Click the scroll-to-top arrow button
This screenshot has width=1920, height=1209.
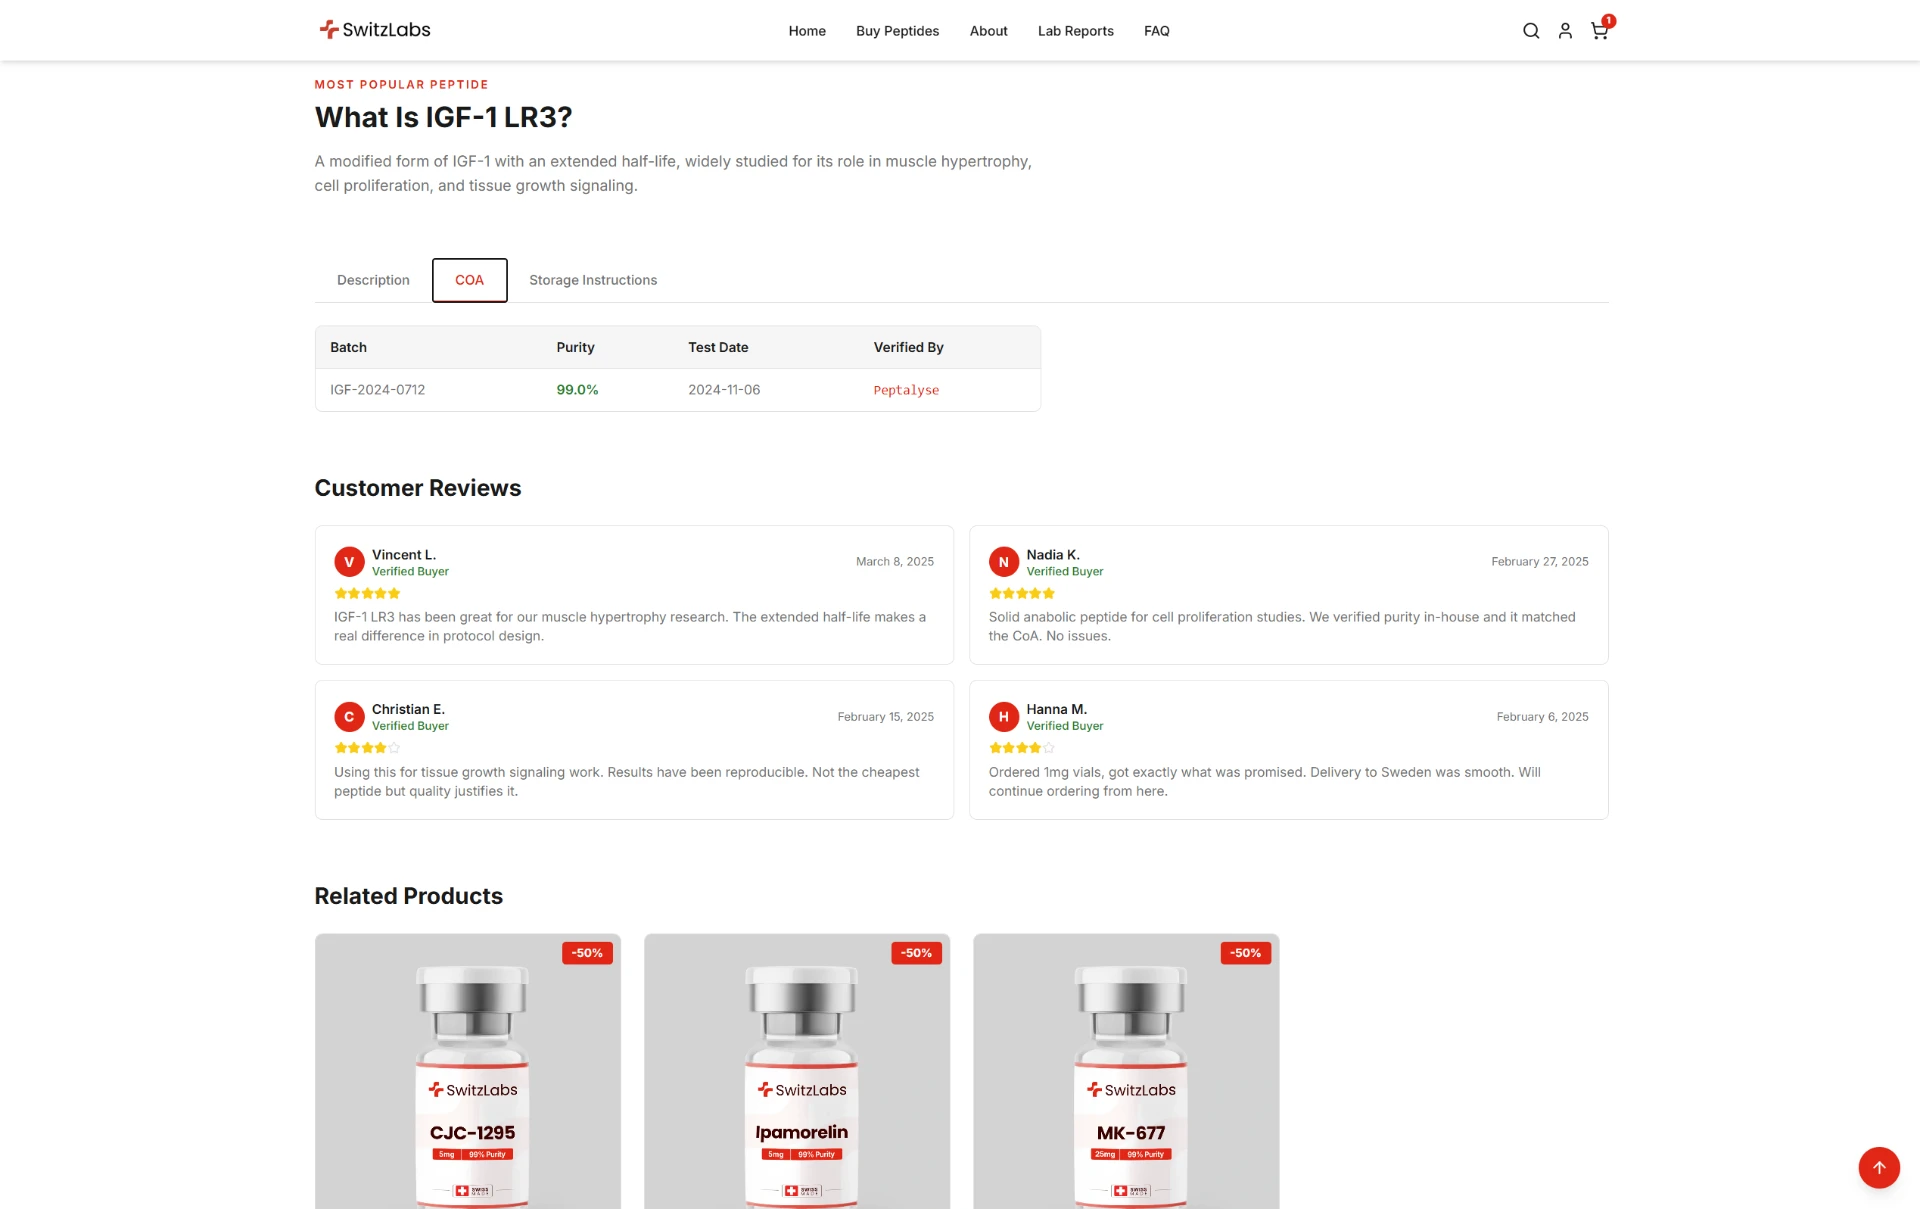coord(1879,1167)
